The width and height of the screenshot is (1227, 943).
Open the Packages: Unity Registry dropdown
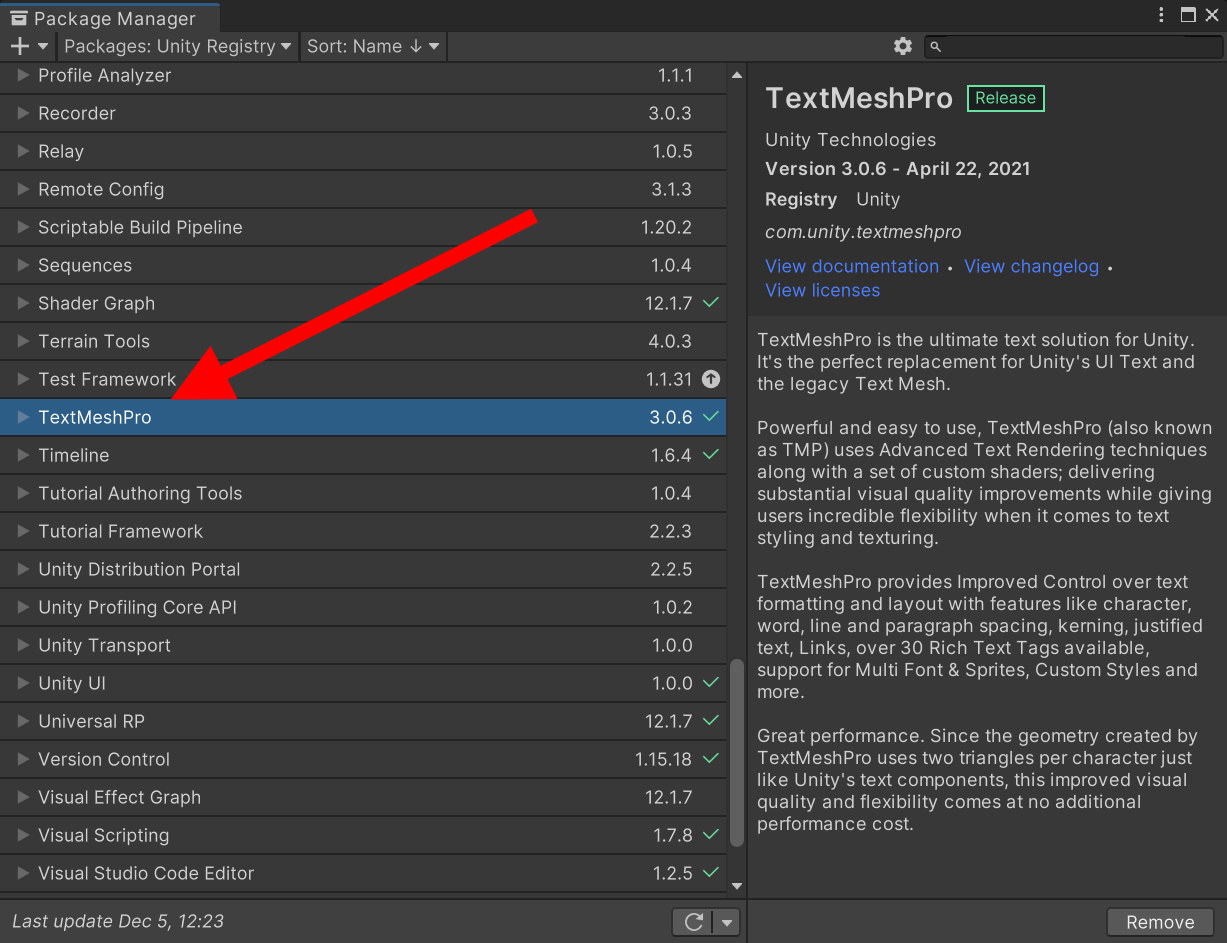[x=177, y=46]
